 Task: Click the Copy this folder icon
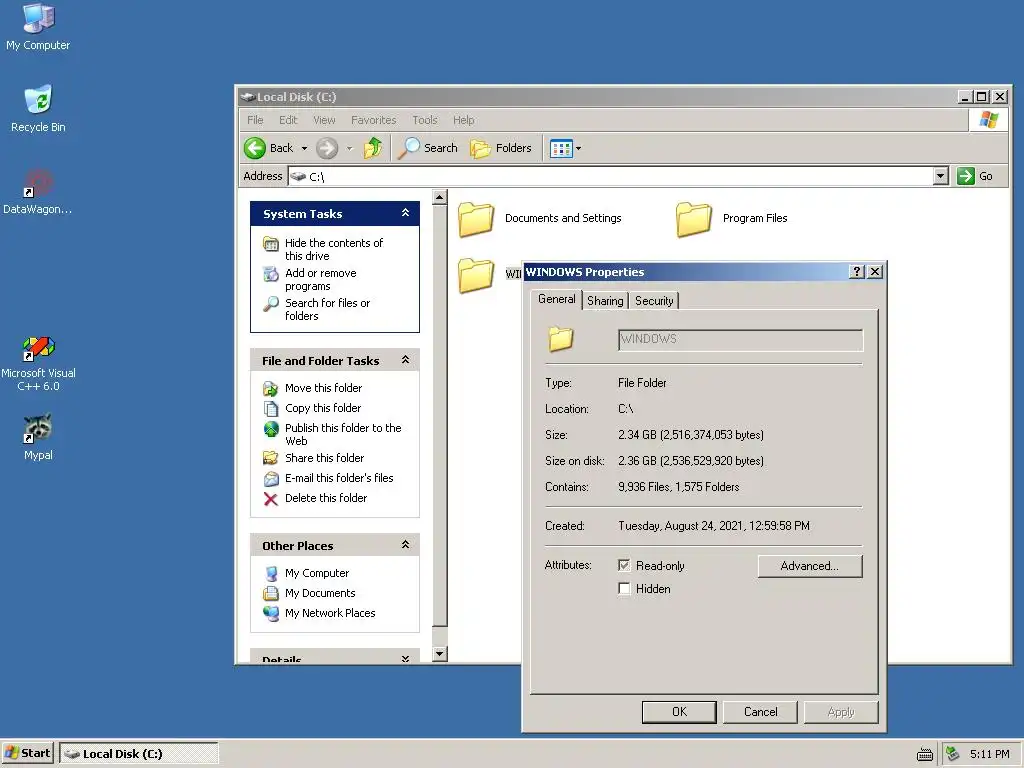pyautogui.click(x=270, y=408)
